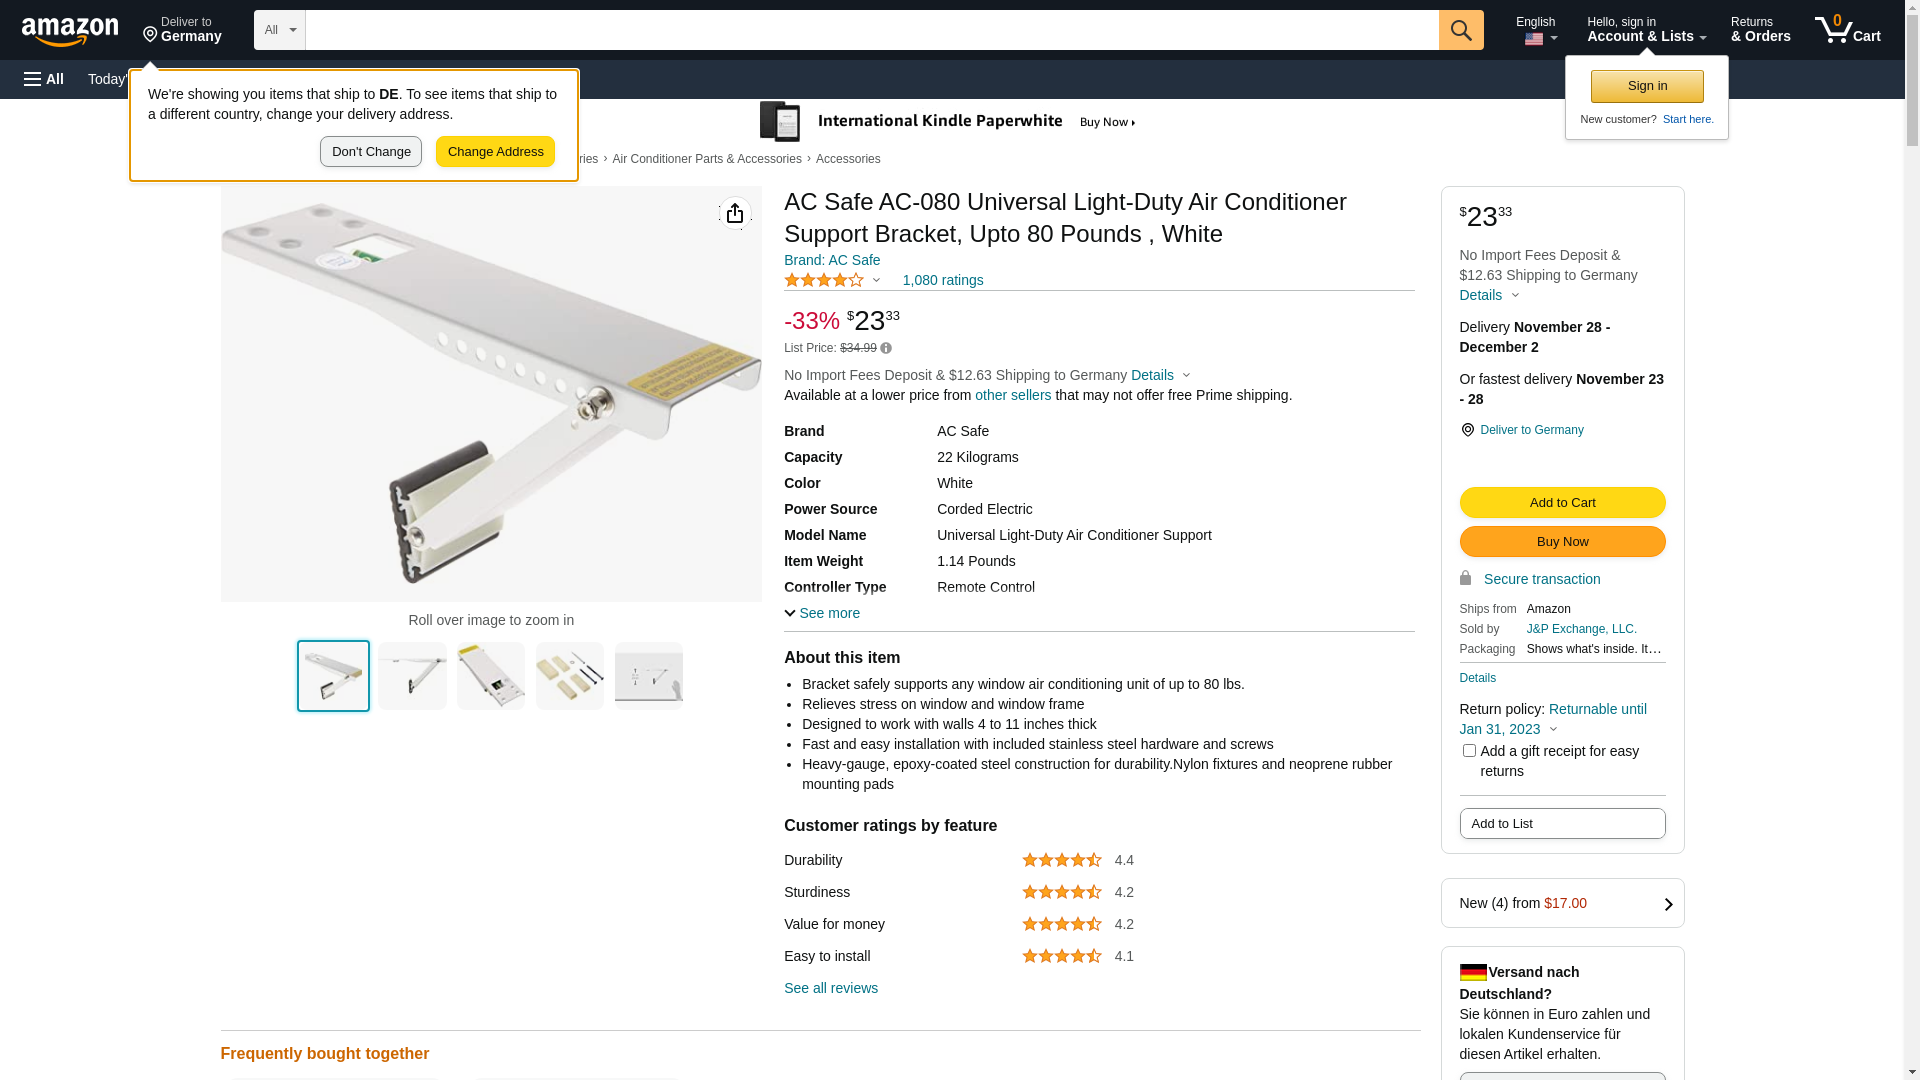Image resolution: width=1920 pixels, height=1080 pixels.
Task: Open the shopping cart icon
Action: pyautogui.click(x=1846, y=30)
